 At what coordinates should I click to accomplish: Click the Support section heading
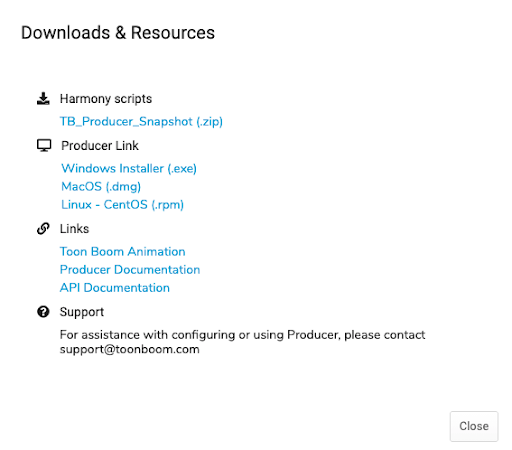[x=82, y=312]
